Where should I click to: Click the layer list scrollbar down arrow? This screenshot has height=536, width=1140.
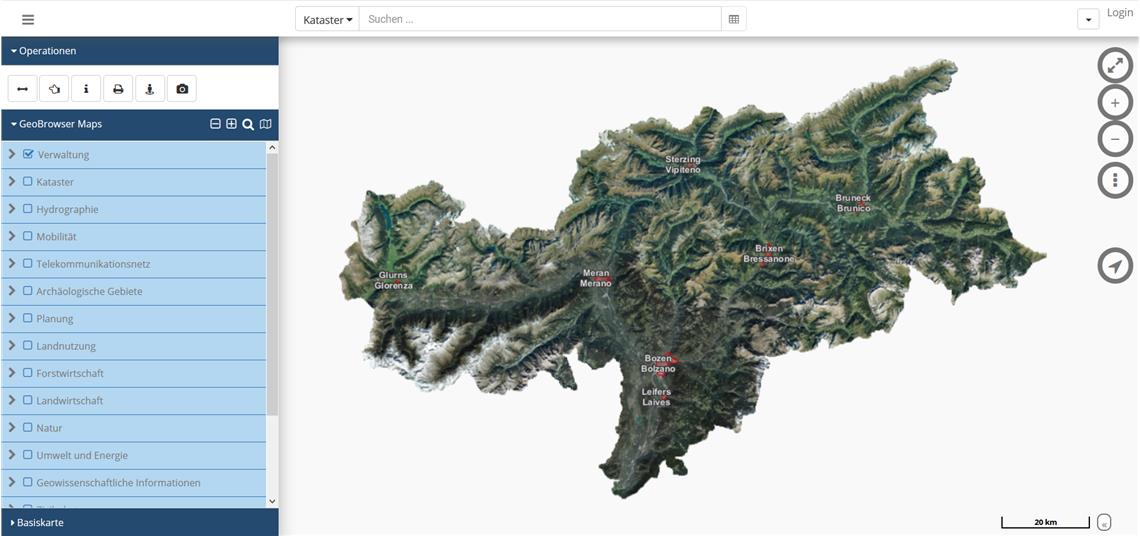pyautogui.click(x=272, y=501)
